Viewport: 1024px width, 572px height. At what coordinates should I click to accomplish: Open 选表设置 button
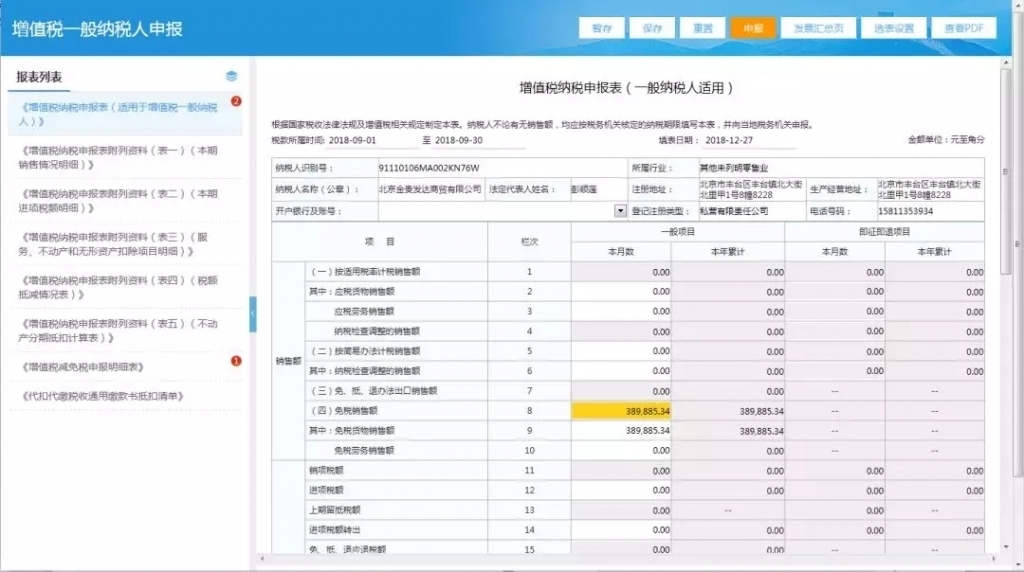tap(893, 28)
